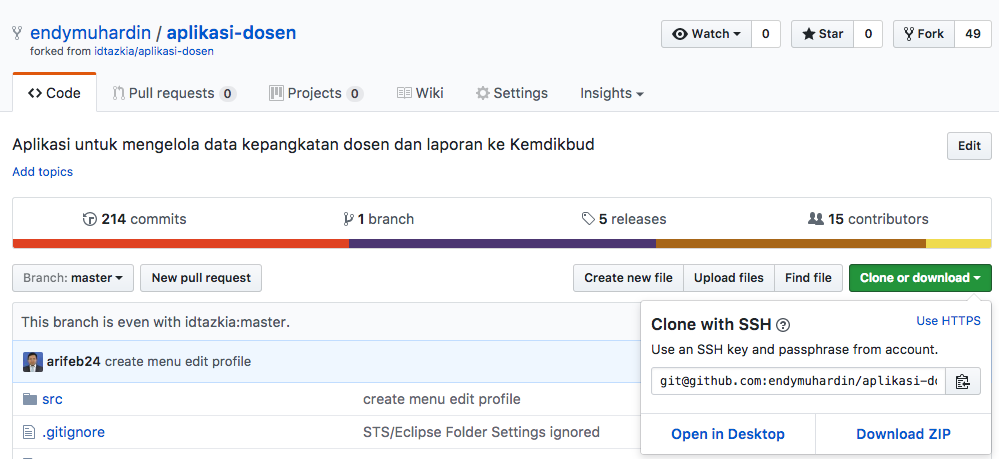Screen dimensions: 999x459
Task: Click arifeb24's avatar thumbnail
Action: pos(32,361)
